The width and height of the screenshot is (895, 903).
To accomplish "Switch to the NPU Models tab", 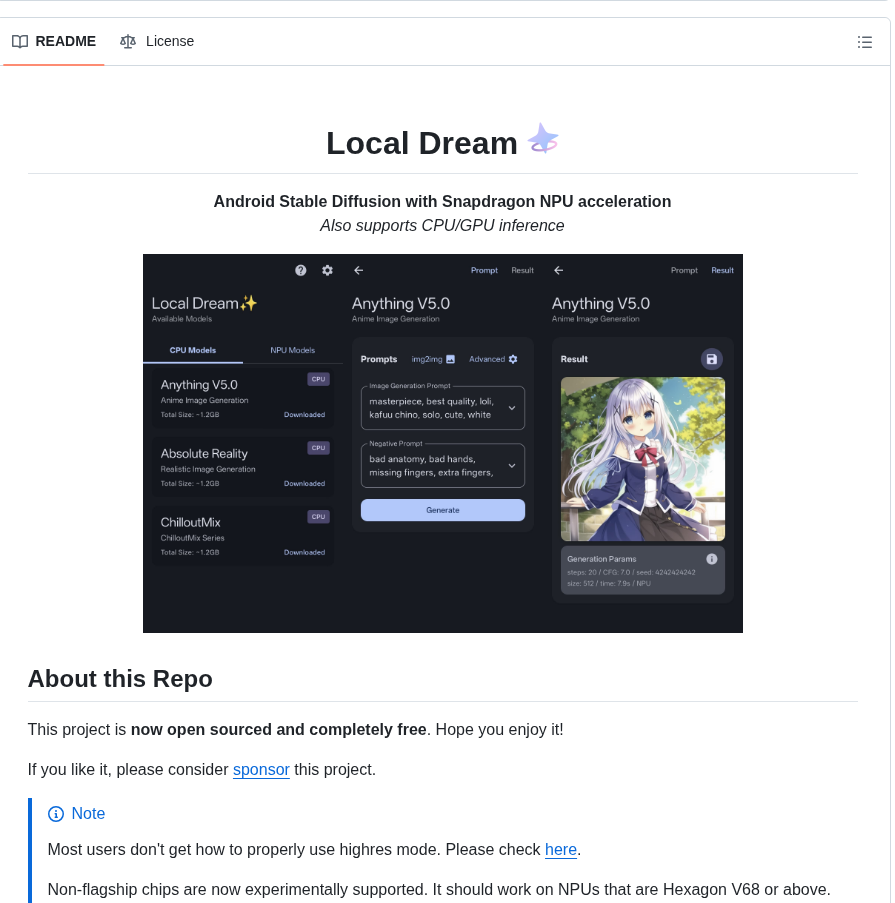I will tap(292, 350).
